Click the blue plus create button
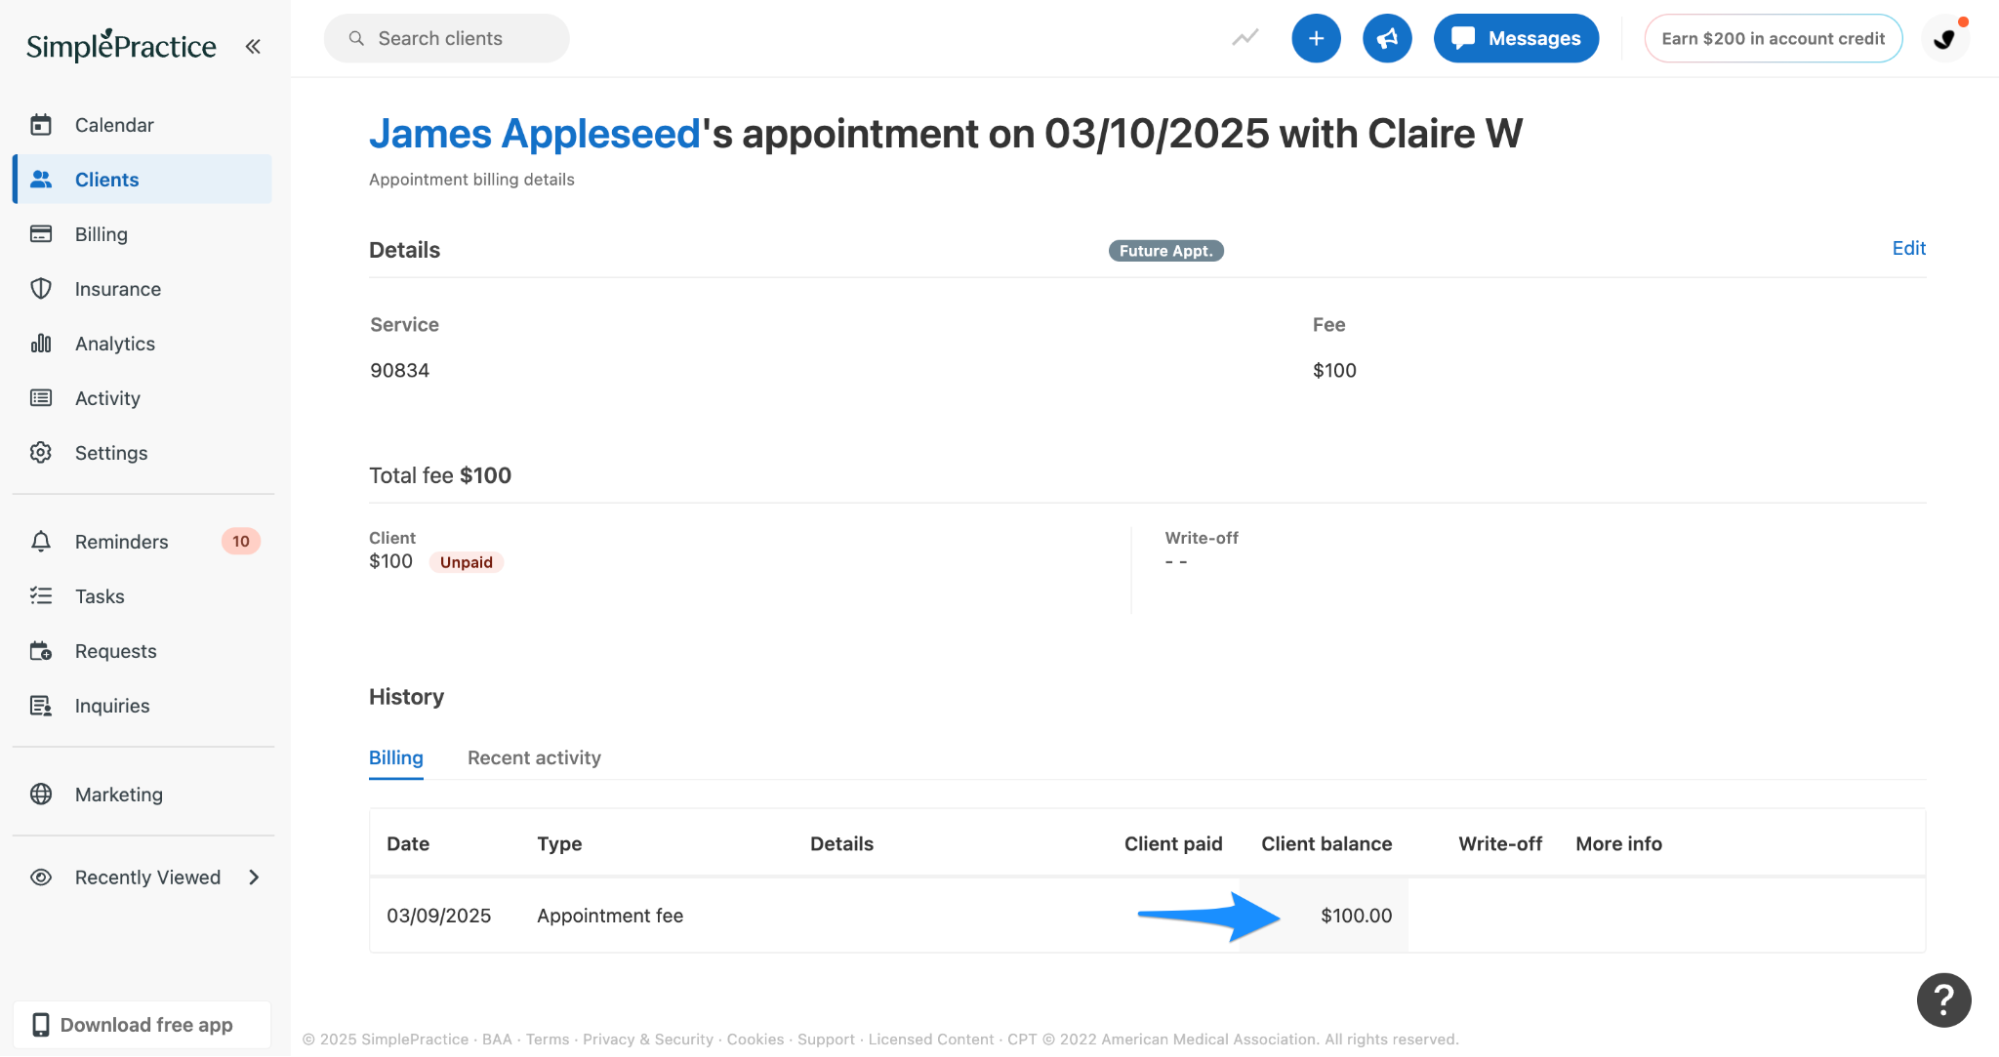 1316,38
